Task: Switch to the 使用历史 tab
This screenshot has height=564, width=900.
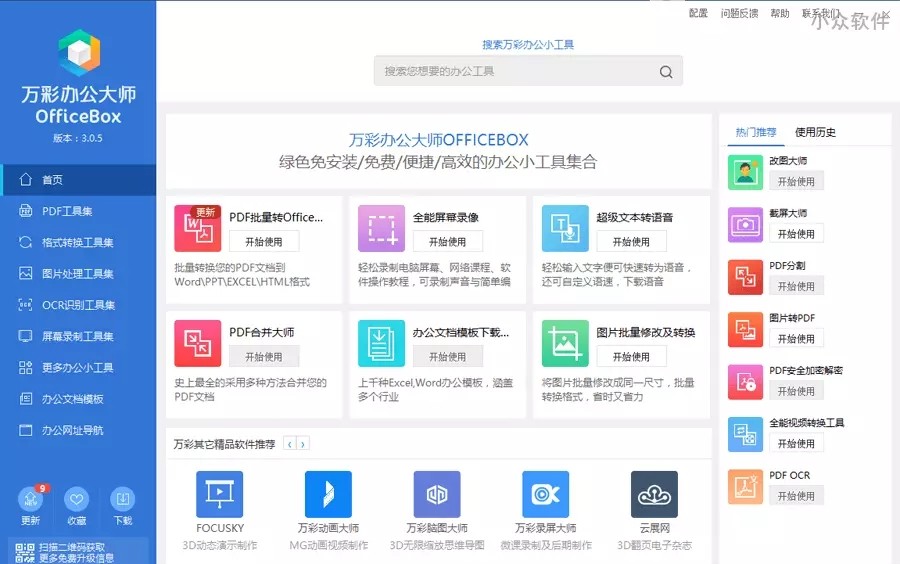Action: point(815,133)
